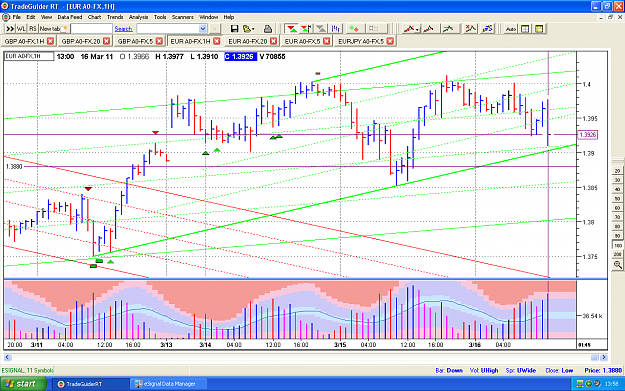The height and width of the screenshot is (391, 625).
Task: Click the horizontal scrollbar right arrow
Action: (x=604, y=358)
